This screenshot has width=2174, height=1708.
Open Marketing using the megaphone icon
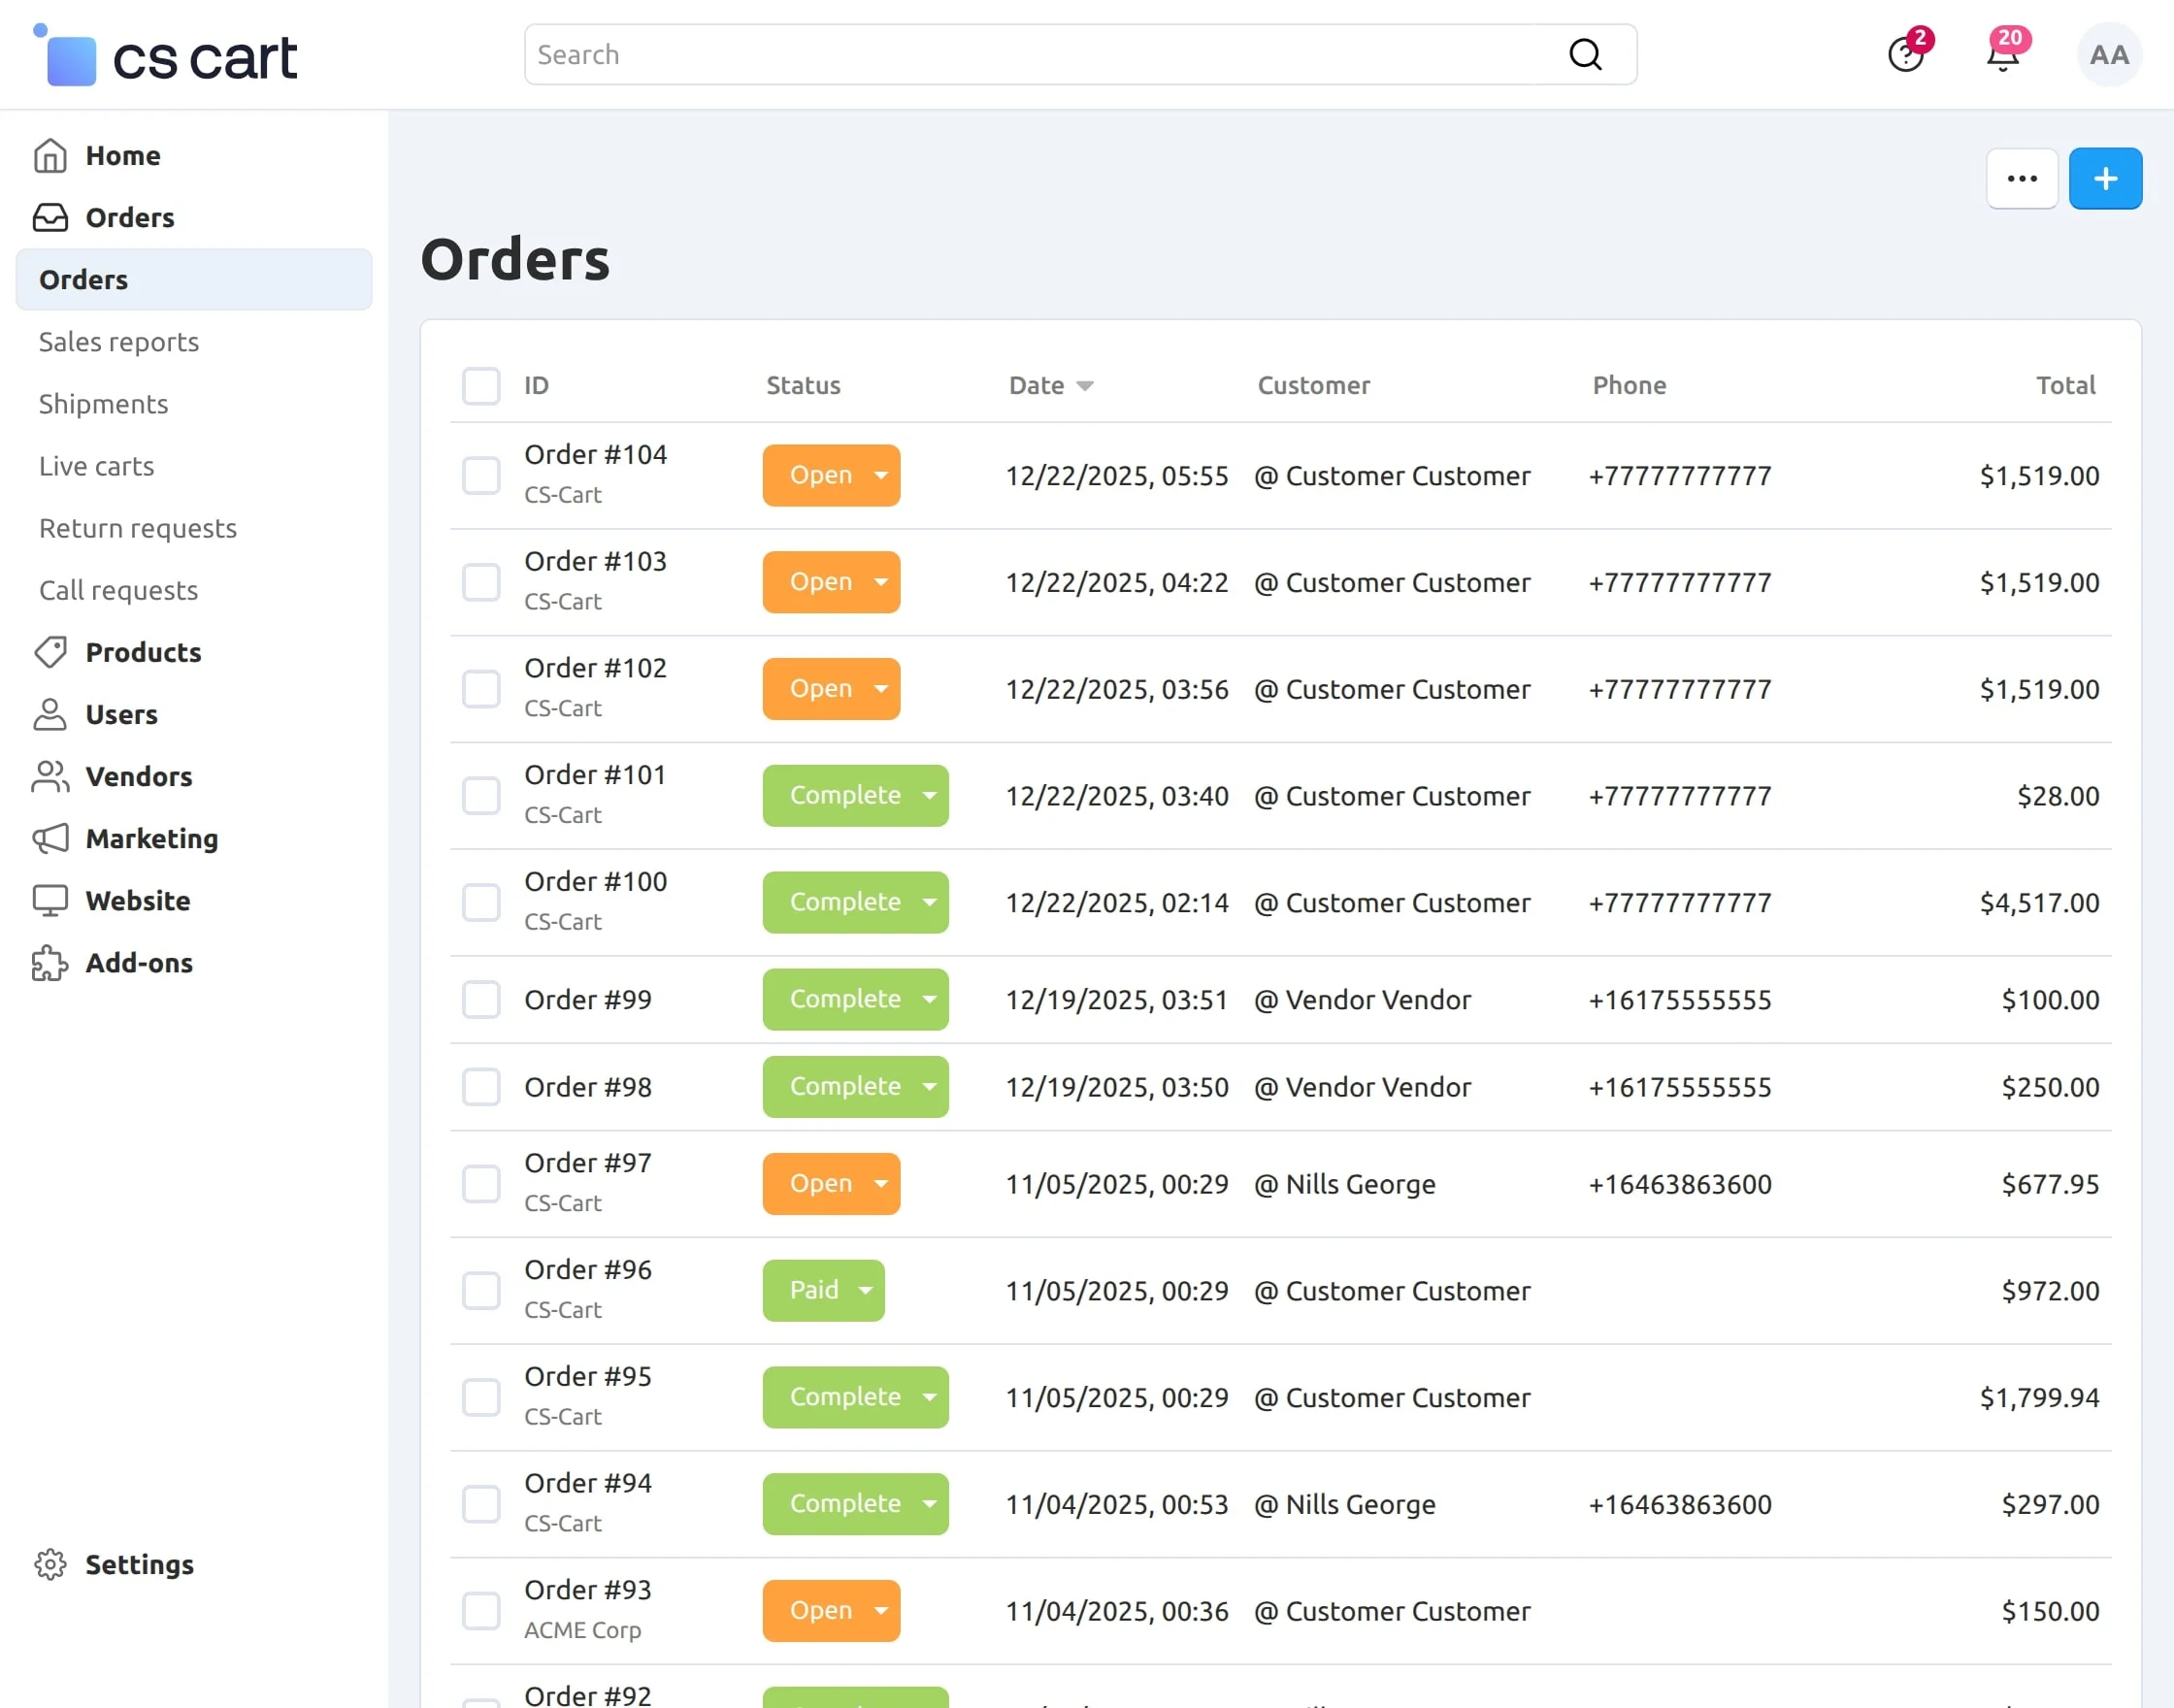click(50, 839)
